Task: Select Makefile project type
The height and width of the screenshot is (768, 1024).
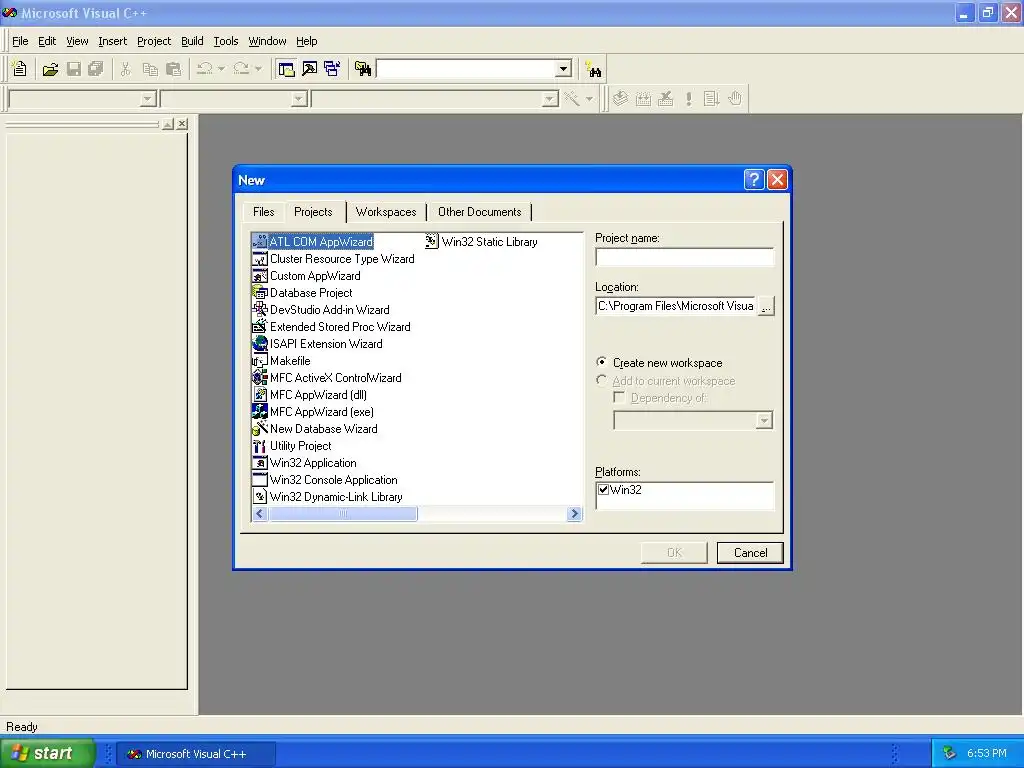Action: pos(281,360)
